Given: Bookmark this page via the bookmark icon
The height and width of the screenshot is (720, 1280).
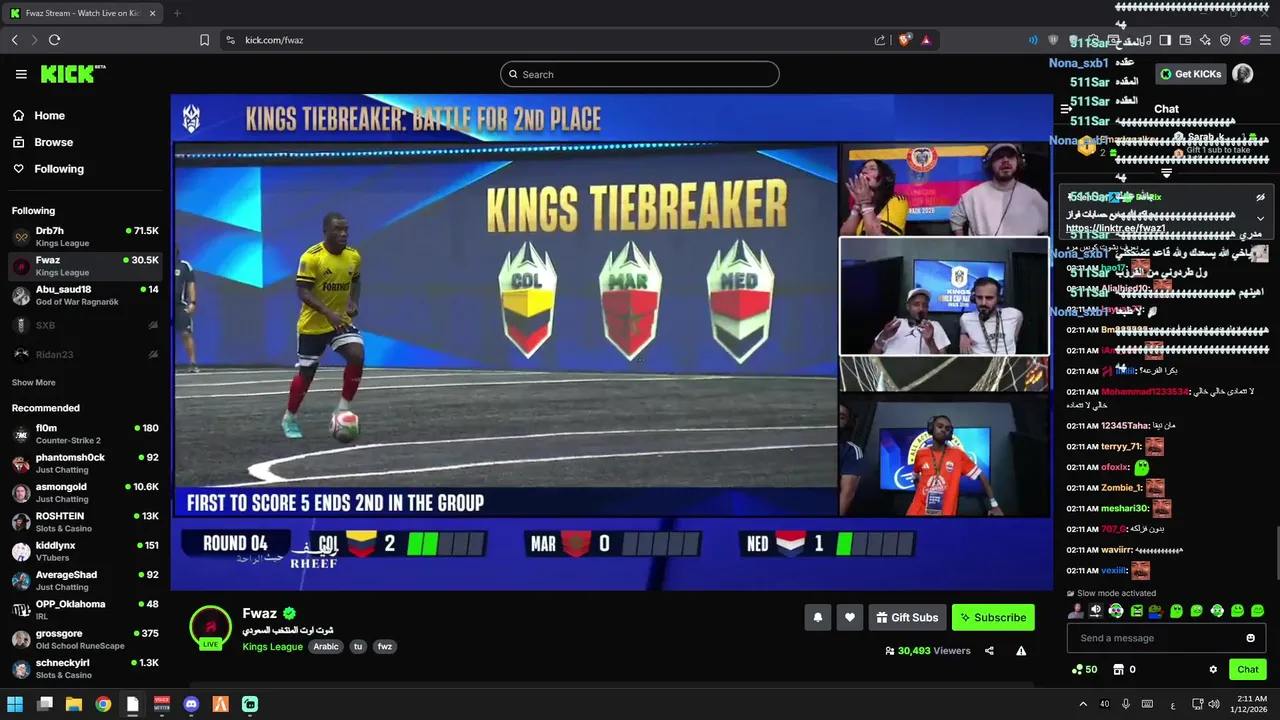Looking at the screenshot, I should click(204, 40).
